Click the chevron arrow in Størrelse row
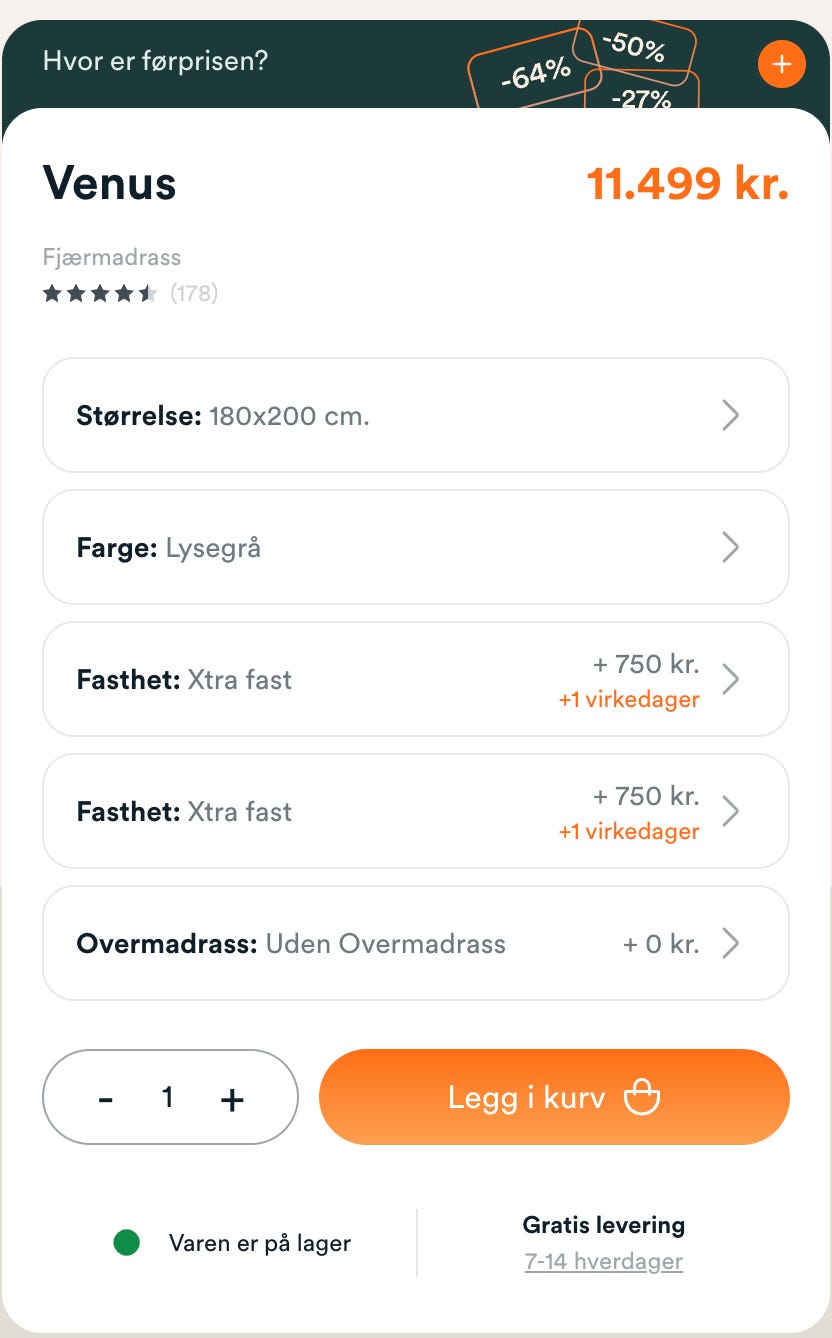 click(x=731, y=415)
